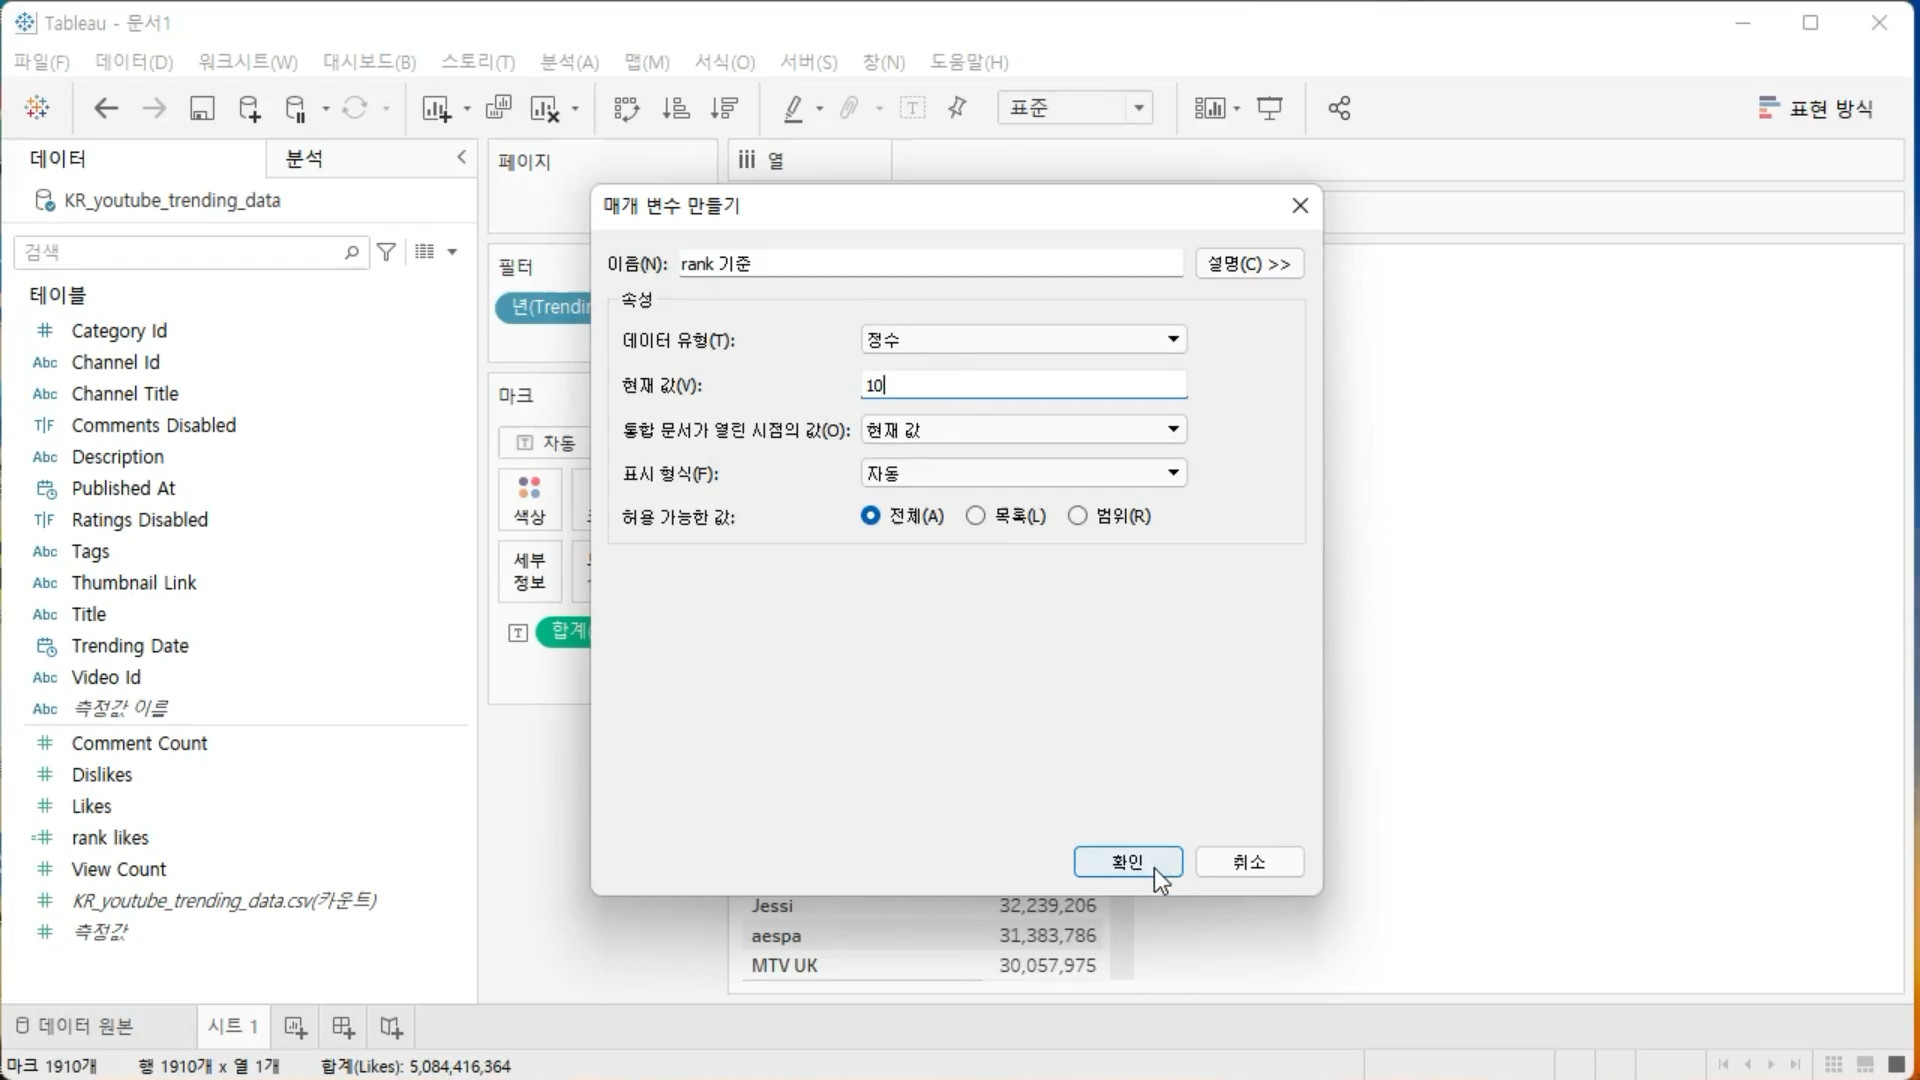This screenshot has width=1920, height=1080.
Task: Click the share workbook icon
Action: pyautogui.click(x=1340, y=108)
